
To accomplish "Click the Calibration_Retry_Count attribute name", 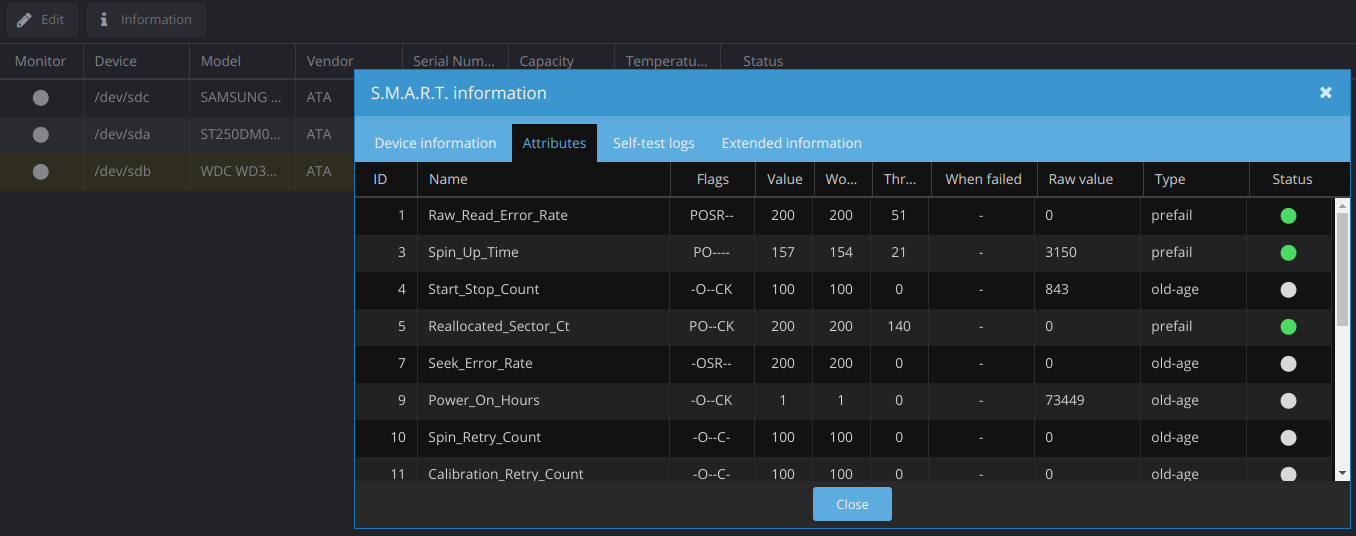I will pos(506,474).
